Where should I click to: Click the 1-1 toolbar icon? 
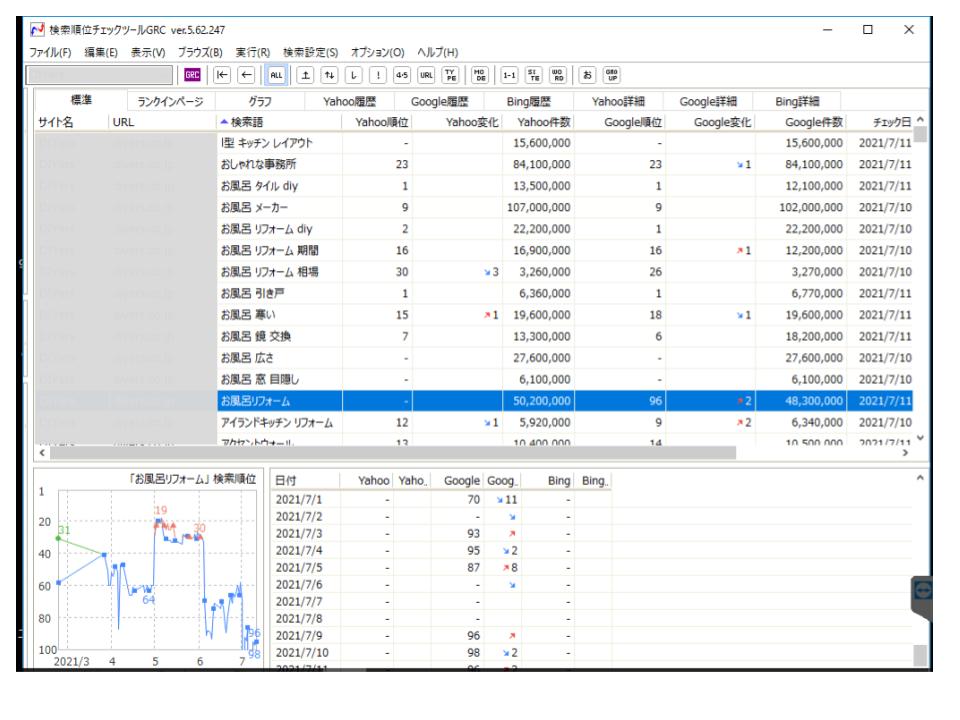(509, 75)
